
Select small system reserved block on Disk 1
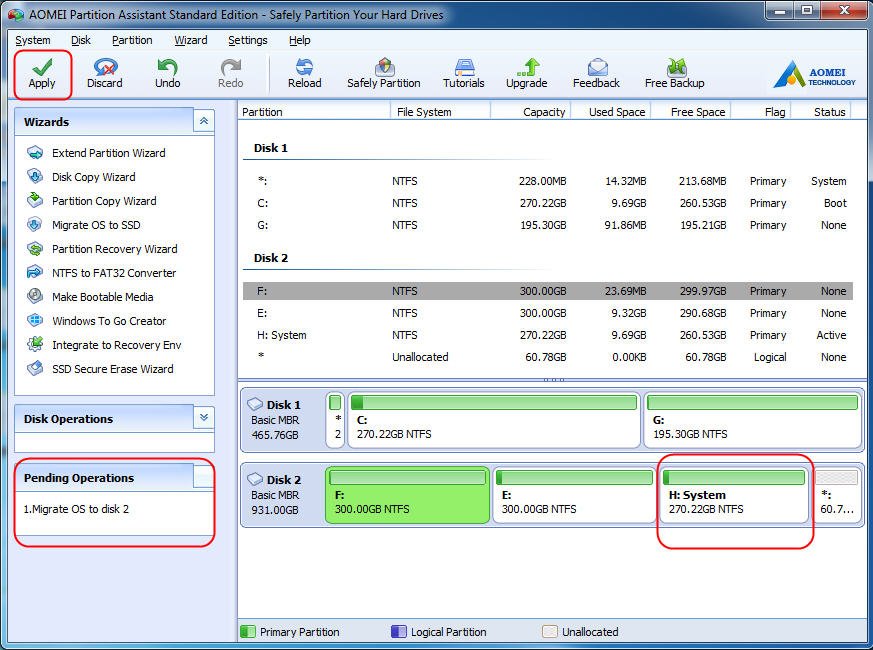(335, 421)
